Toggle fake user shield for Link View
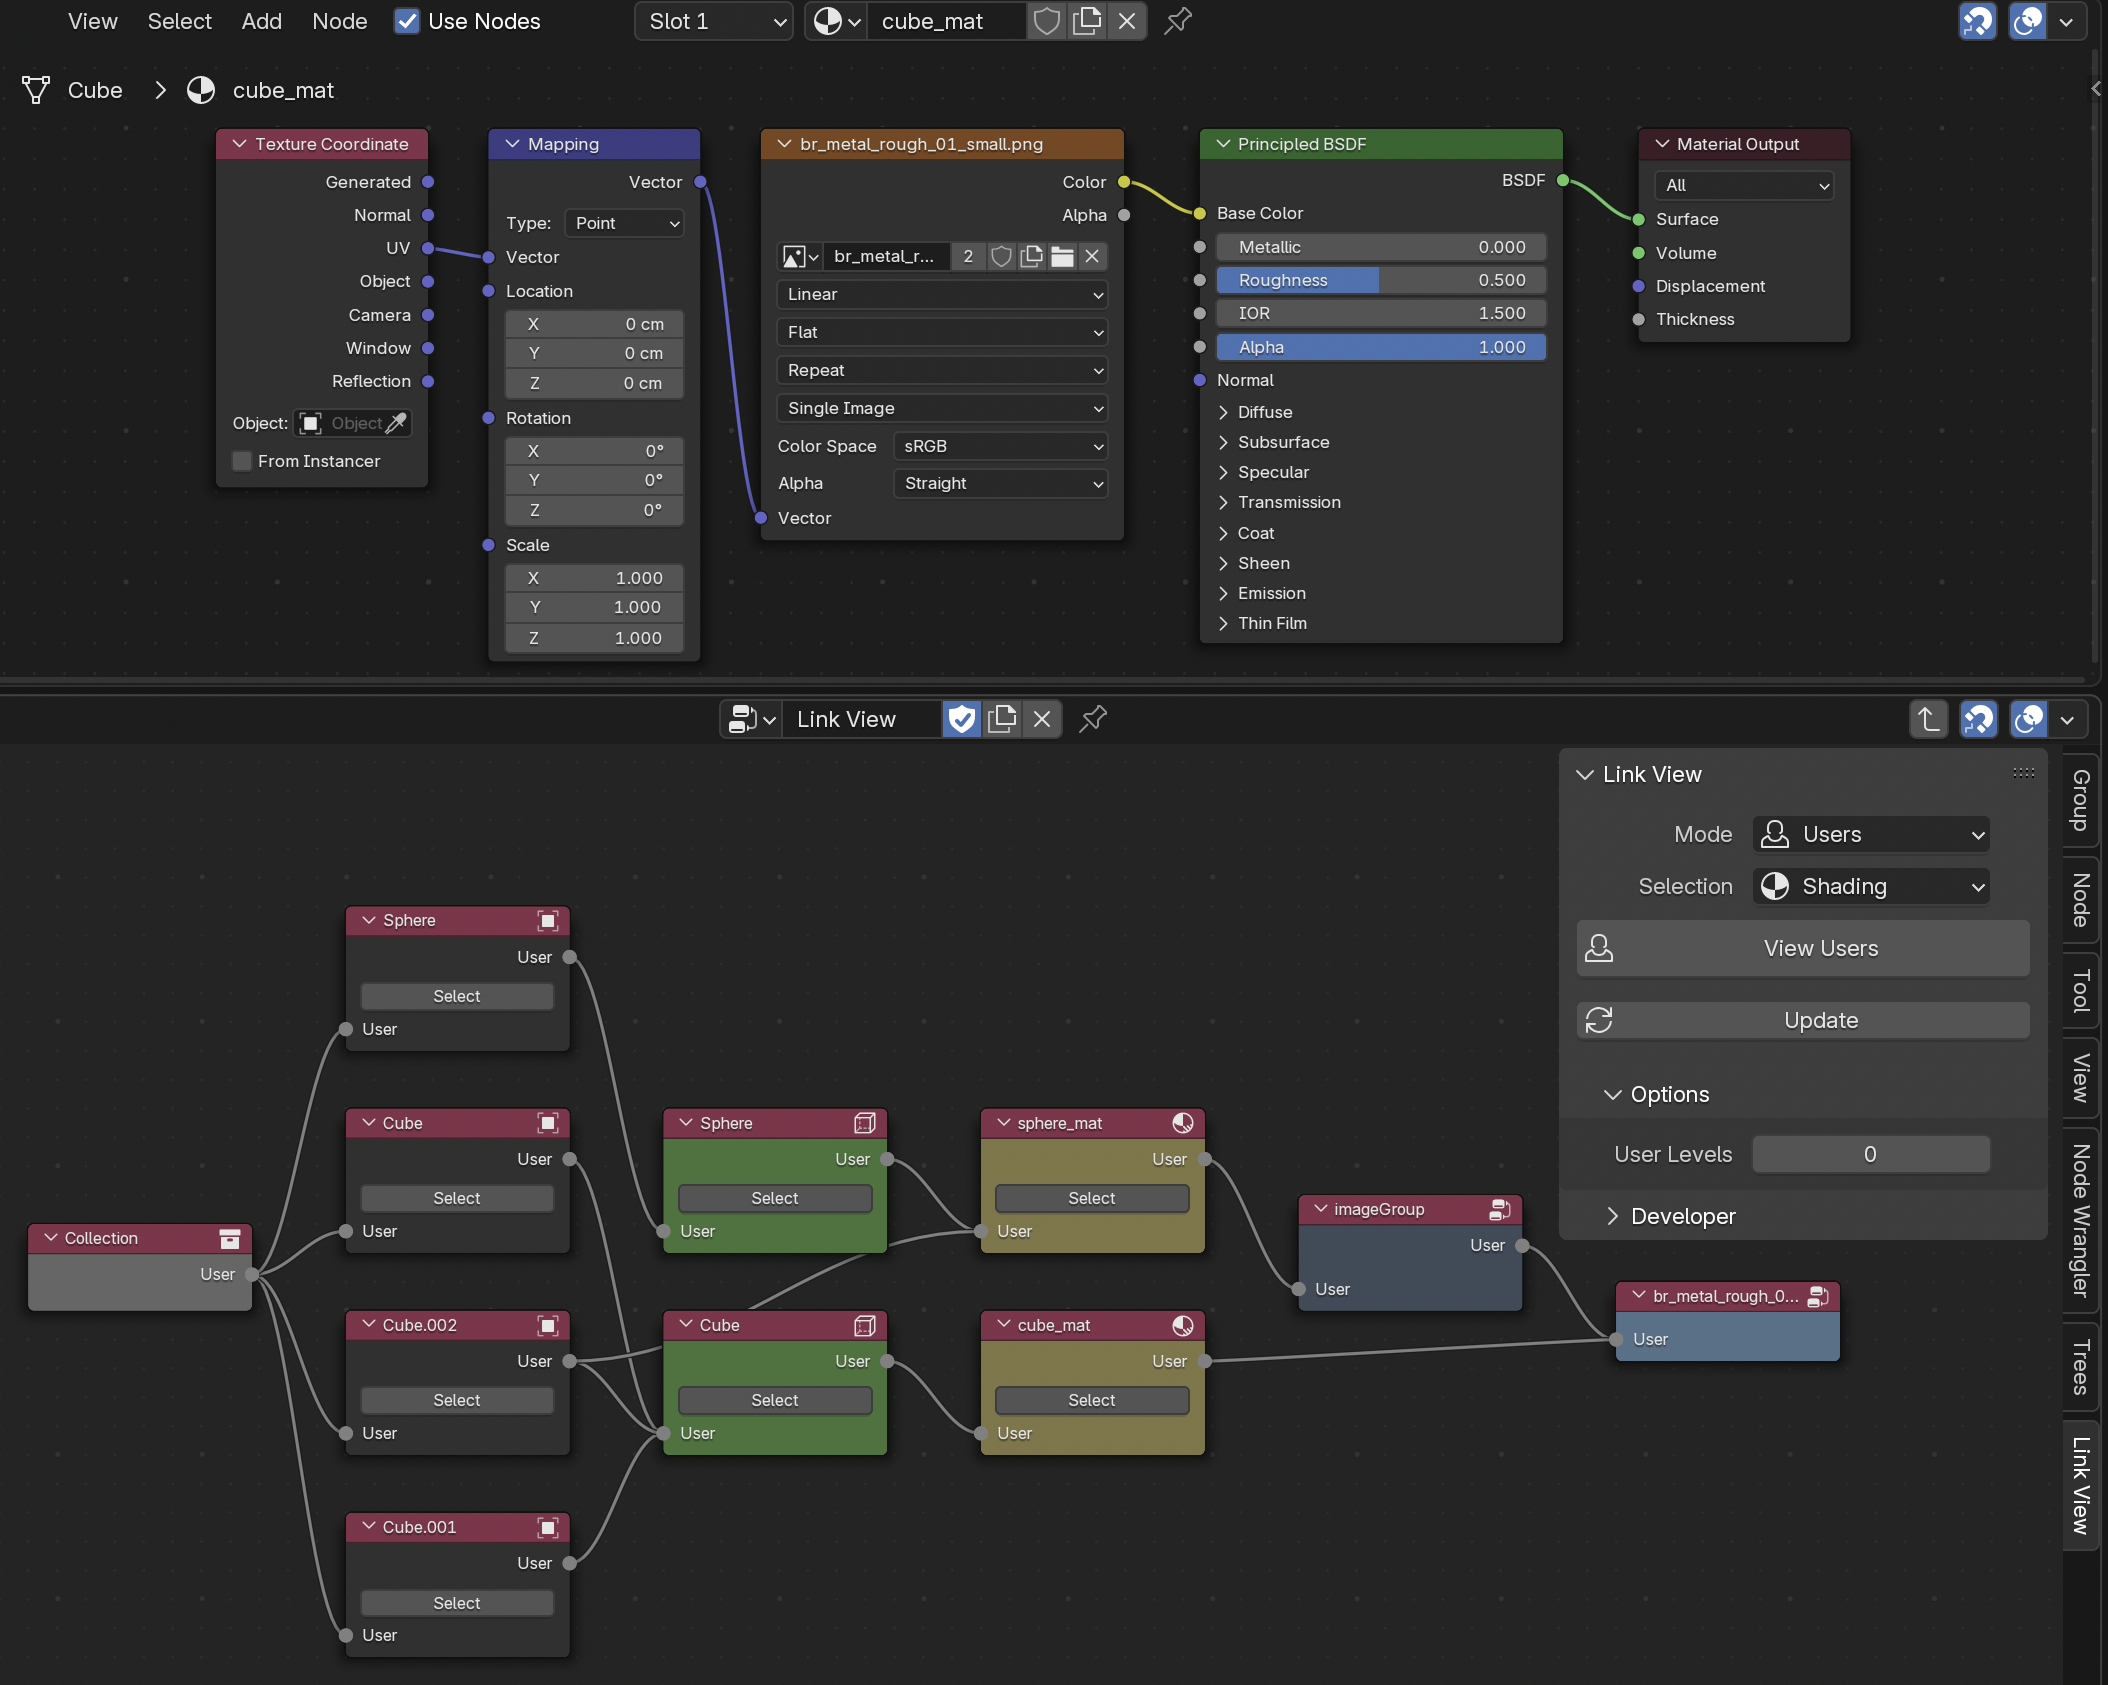Image resolution: width=2108 pixels, height=1685 pixels. tap(961, 719)
